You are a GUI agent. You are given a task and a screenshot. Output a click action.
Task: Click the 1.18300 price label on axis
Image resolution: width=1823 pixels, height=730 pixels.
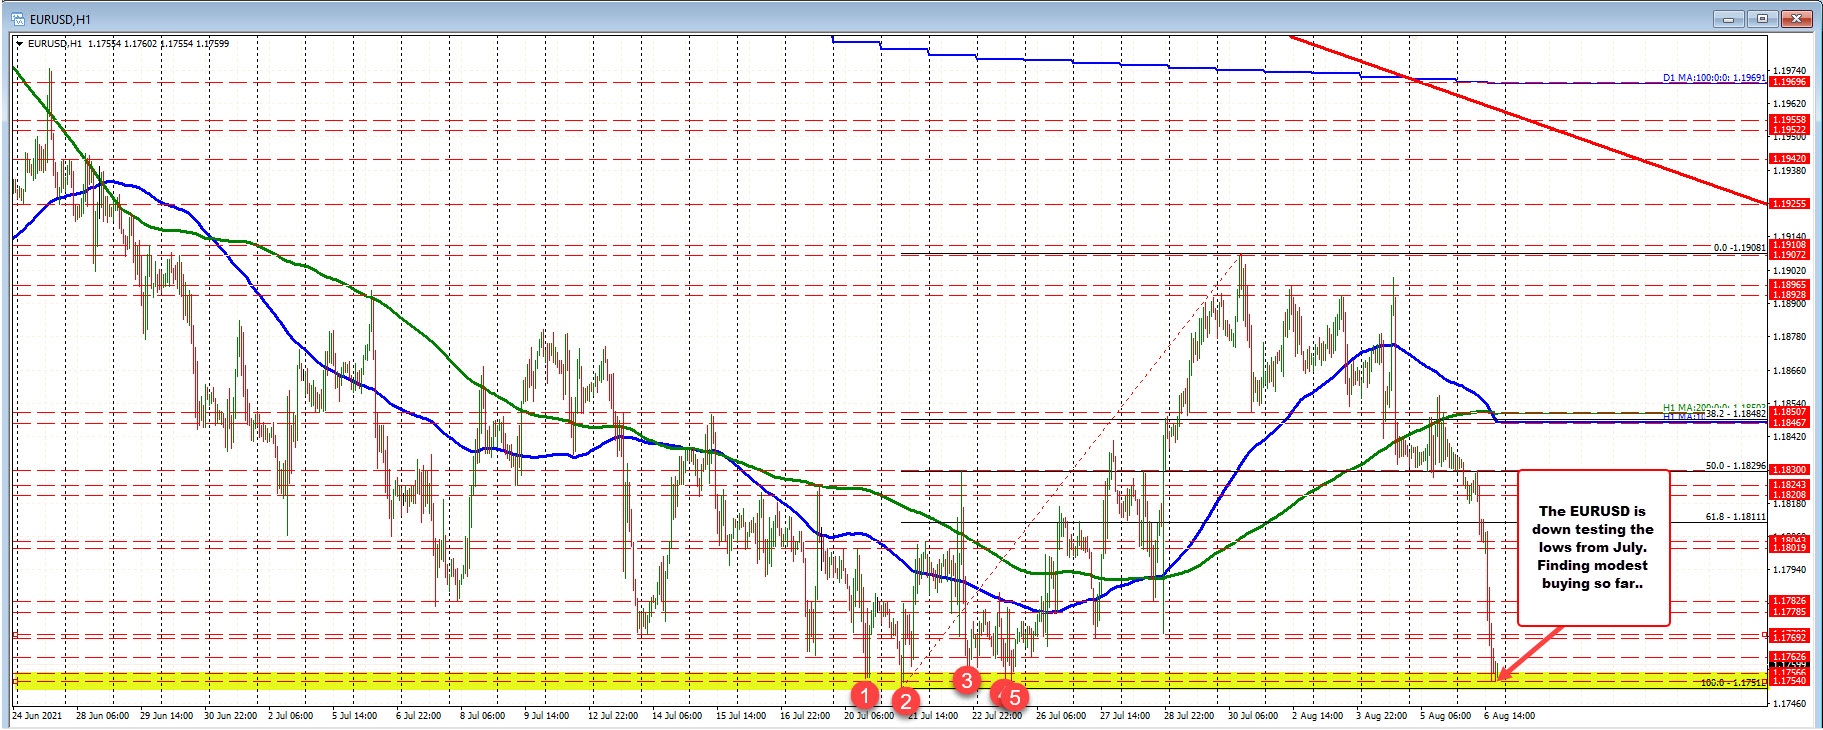[1788, 469]
